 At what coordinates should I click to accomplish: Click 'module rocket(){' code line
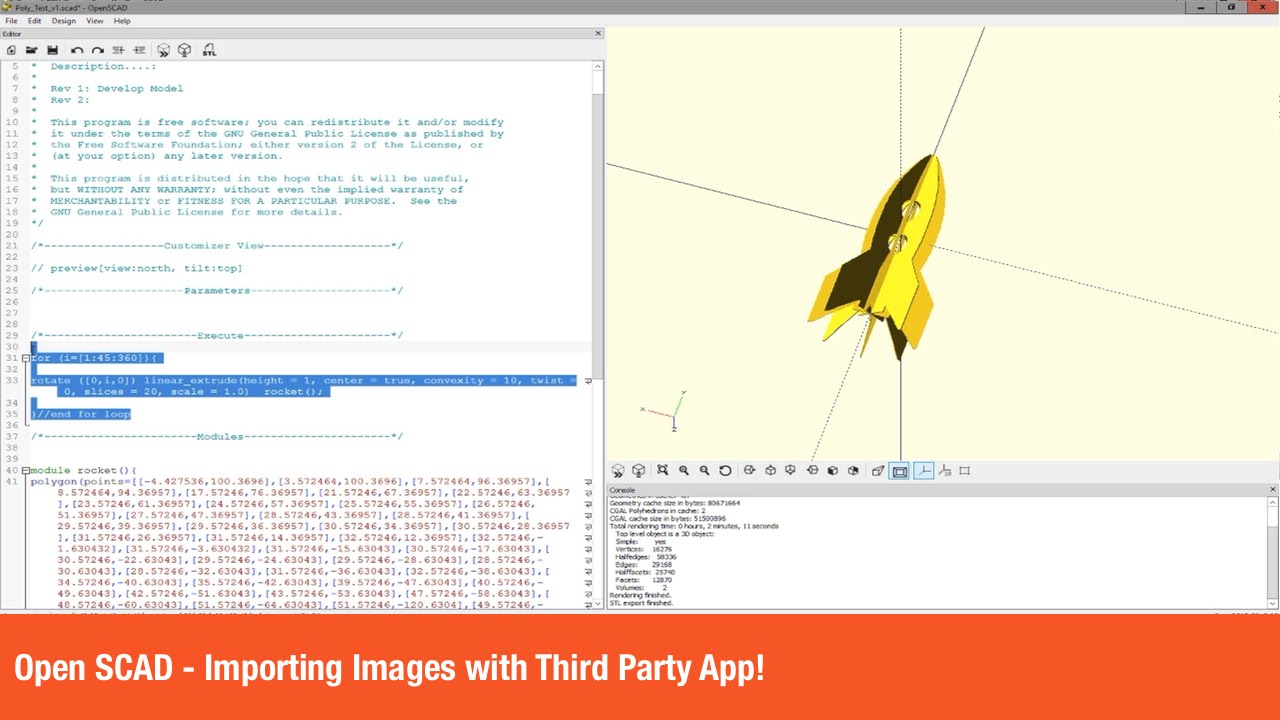click(83, 470)
